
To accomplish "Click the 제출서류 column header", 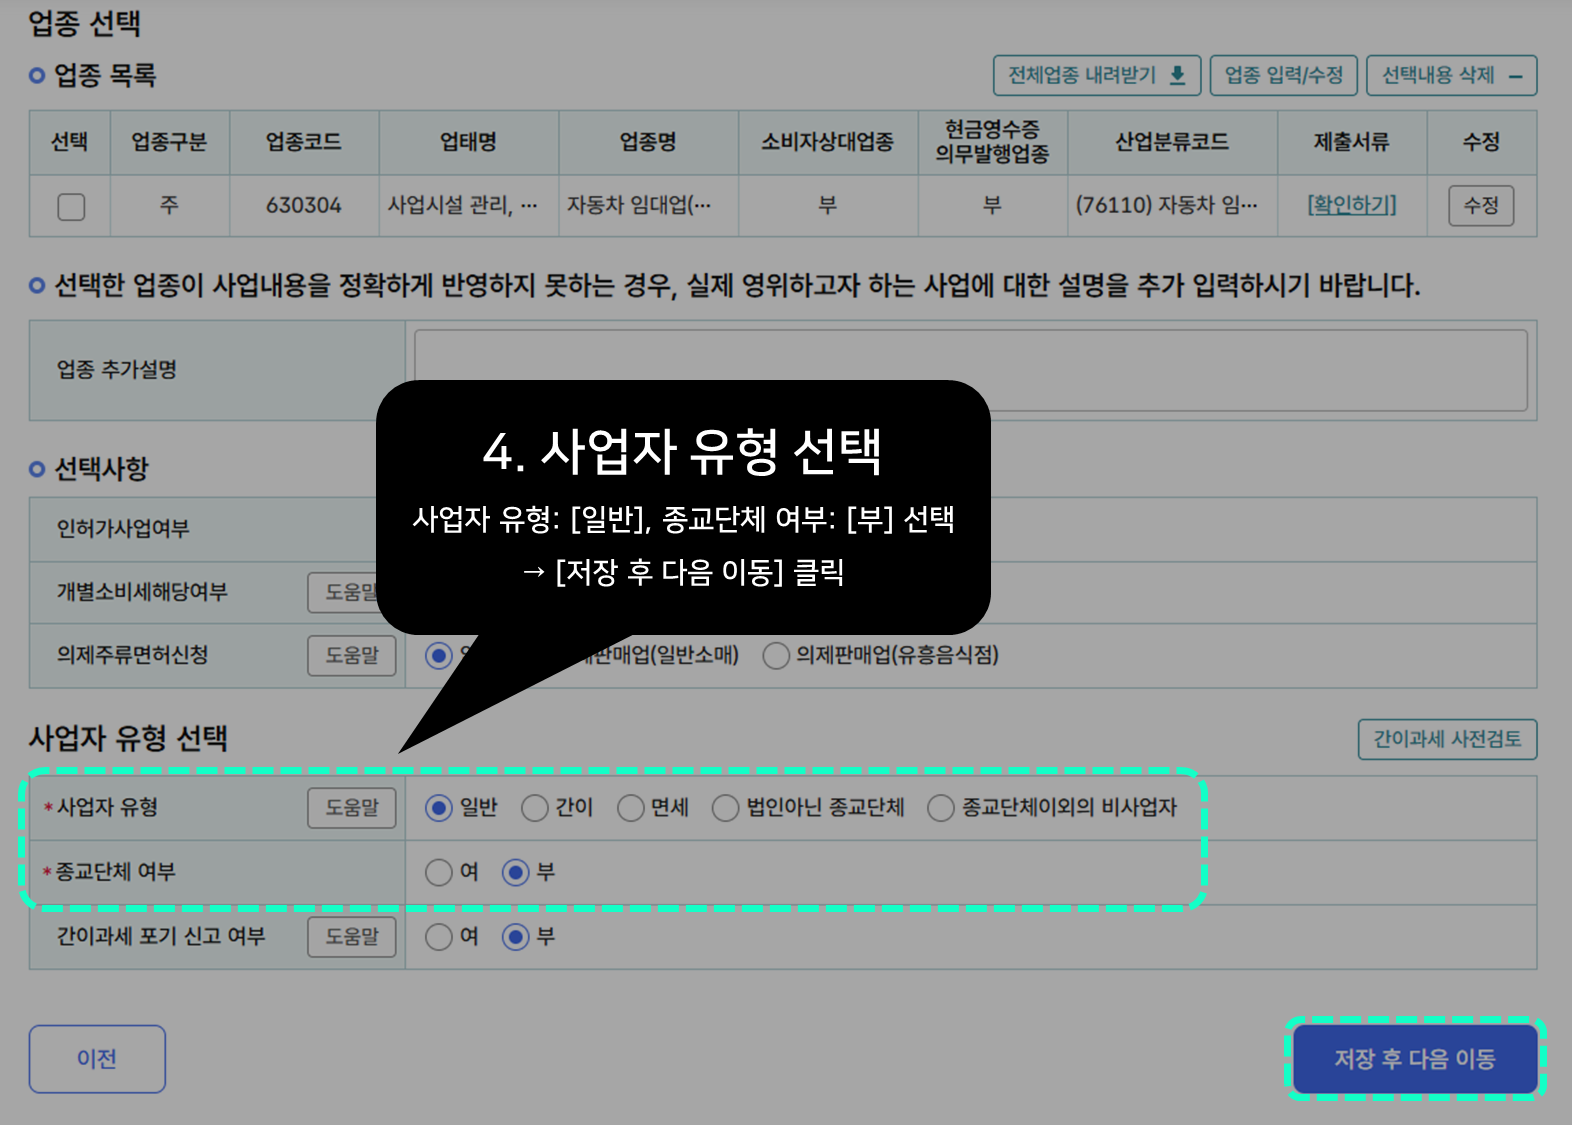I will [x=1352, y=142].
